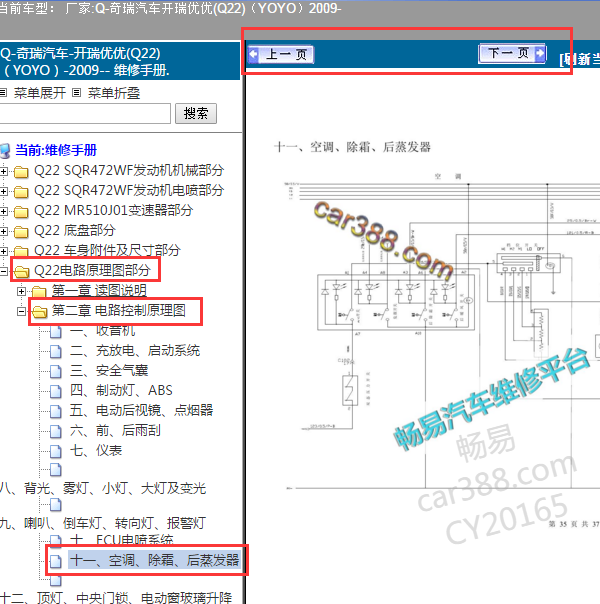Click folder icon of Q22 SQR472WF发动机机械部分
The width and height of the screenshot is (600, 604).
(21, 171)
